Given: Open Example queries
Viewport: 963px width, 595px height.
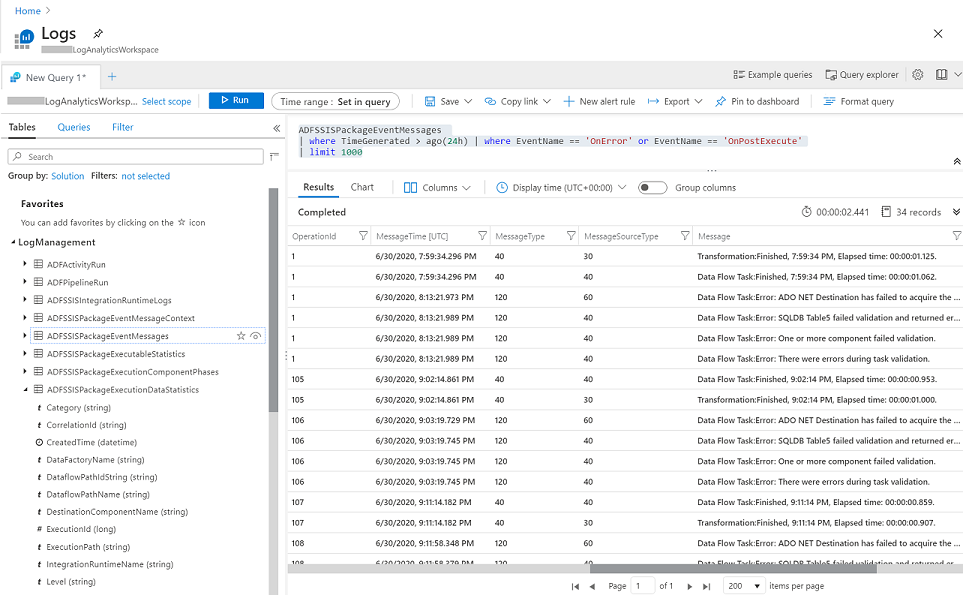Looking at the screenshot, I should pos(771,74).
